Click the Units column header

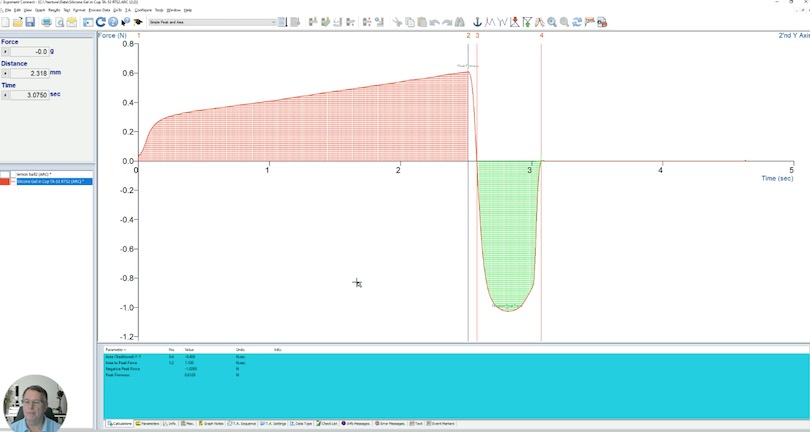[240, 350]
